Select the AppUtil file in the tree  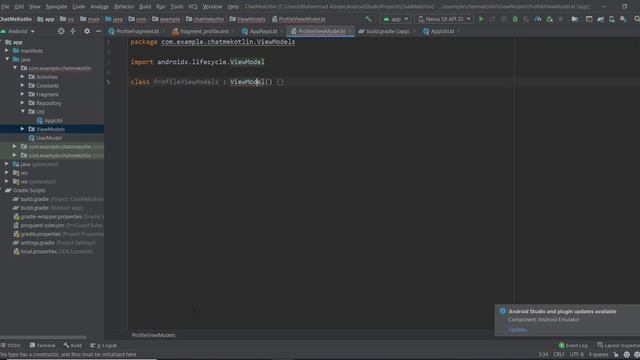[49, 120]
